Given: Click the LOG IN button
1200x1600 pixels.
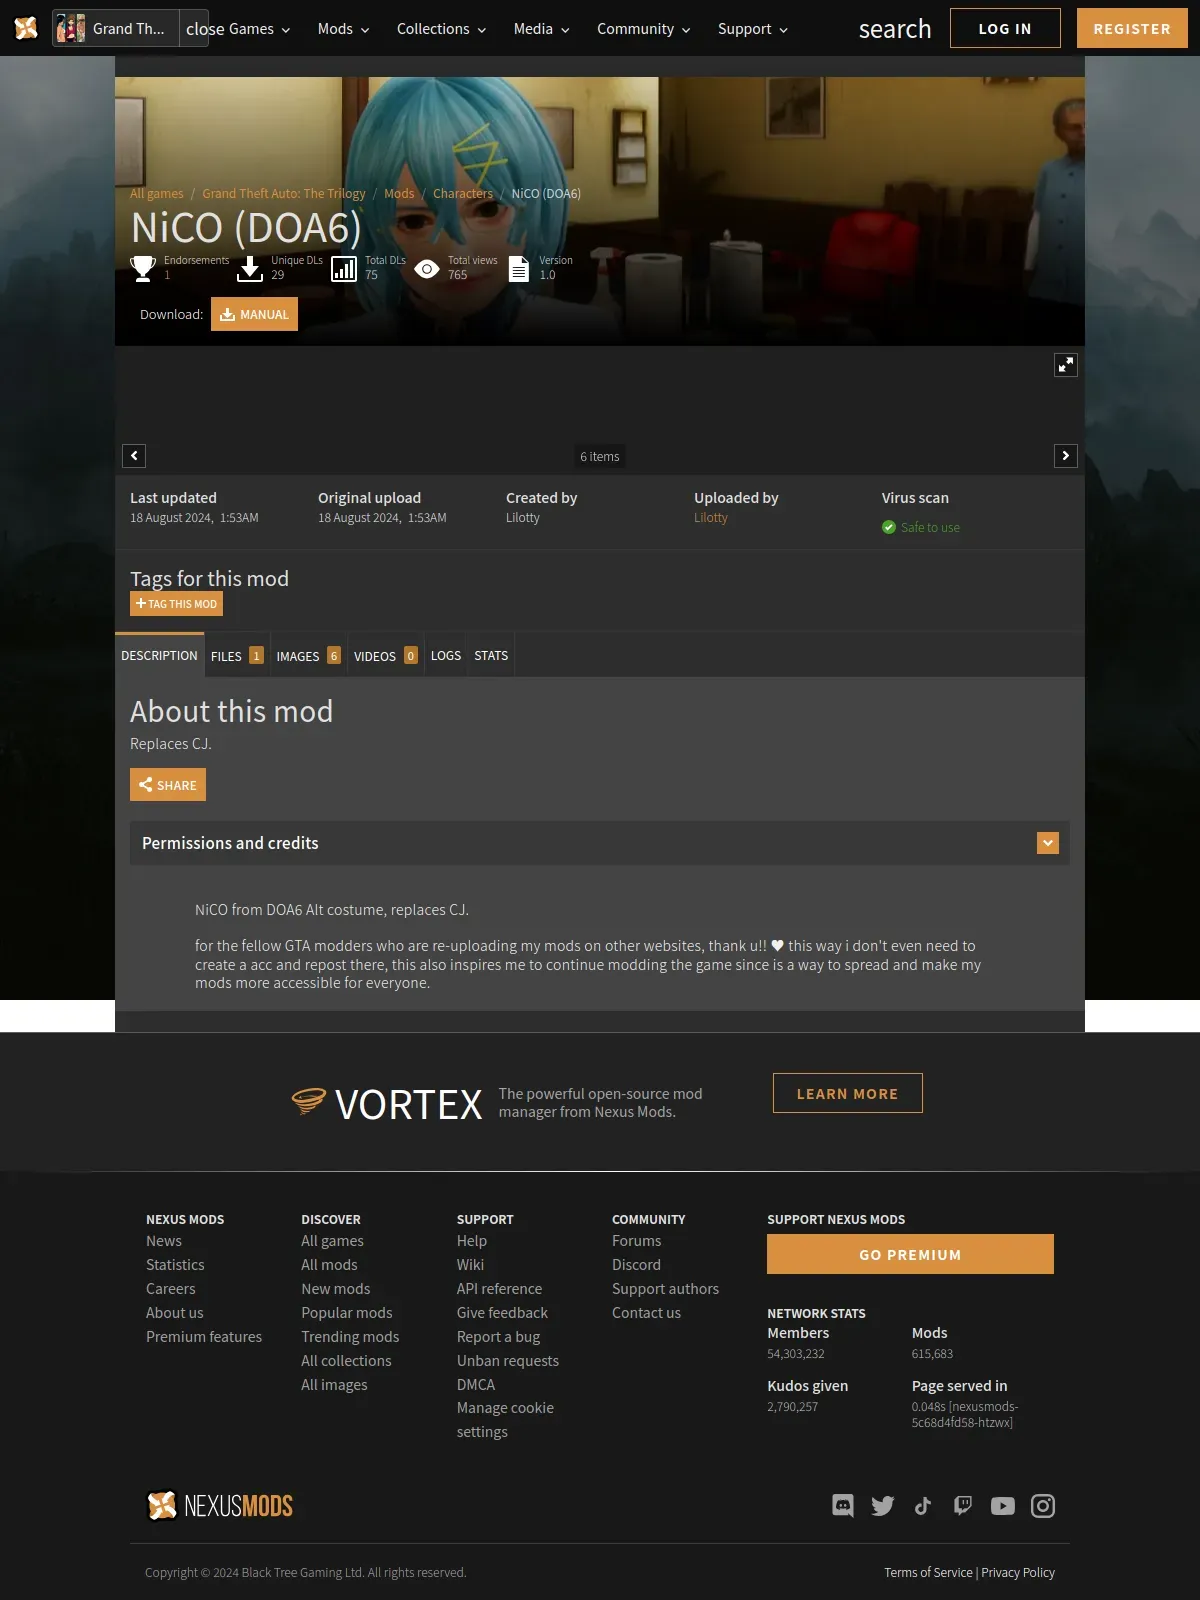Looking at the screenshot, I should [1005, 28].
